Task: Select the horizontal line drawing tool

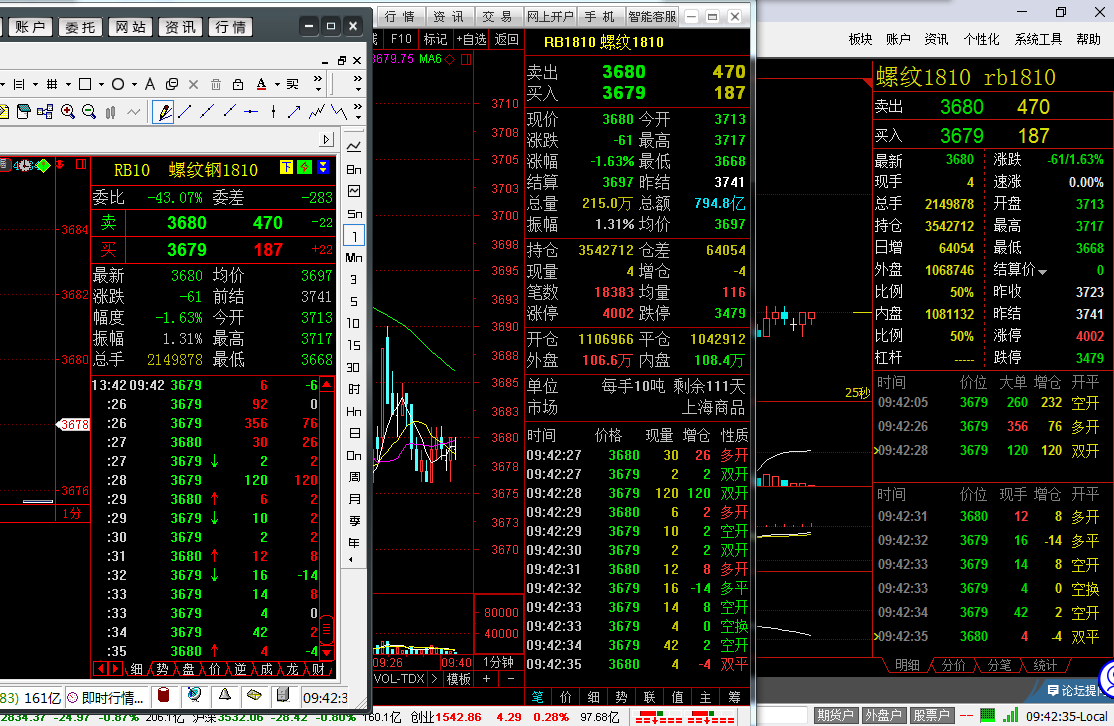Action: pos(251,112)
